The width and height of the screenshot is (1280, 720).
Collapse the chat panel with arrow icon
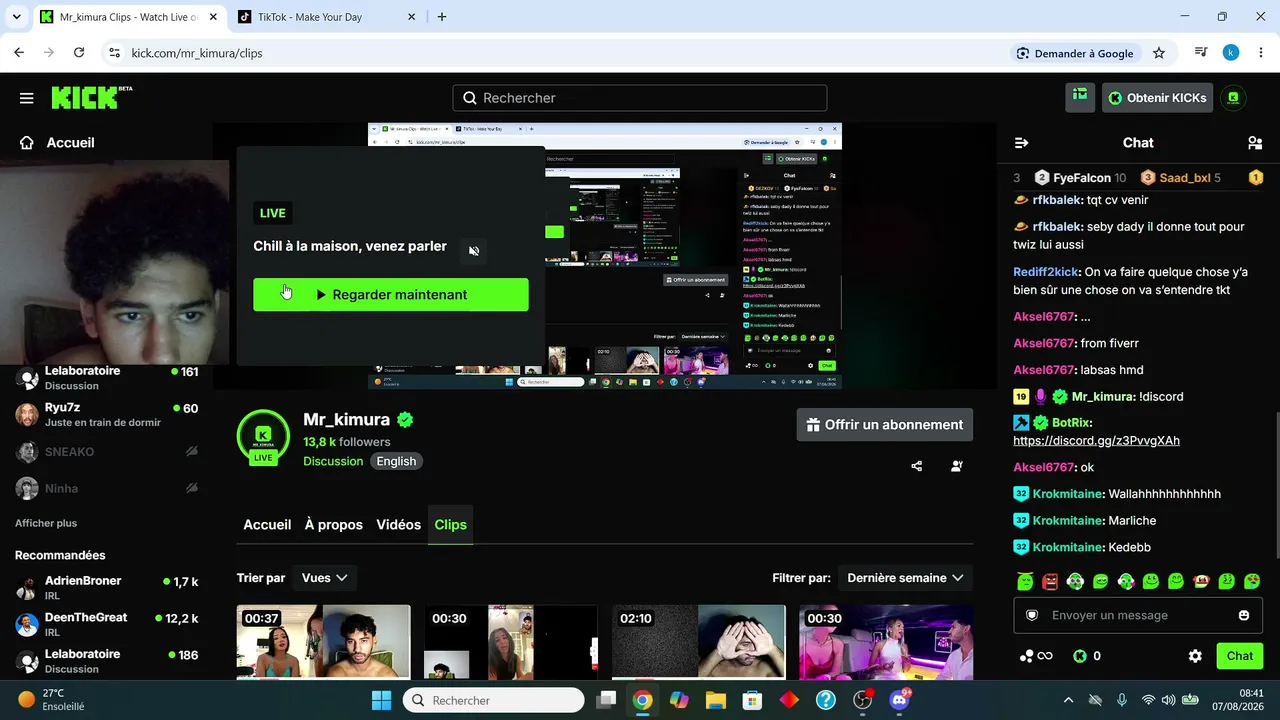[x=1021, y=143]
